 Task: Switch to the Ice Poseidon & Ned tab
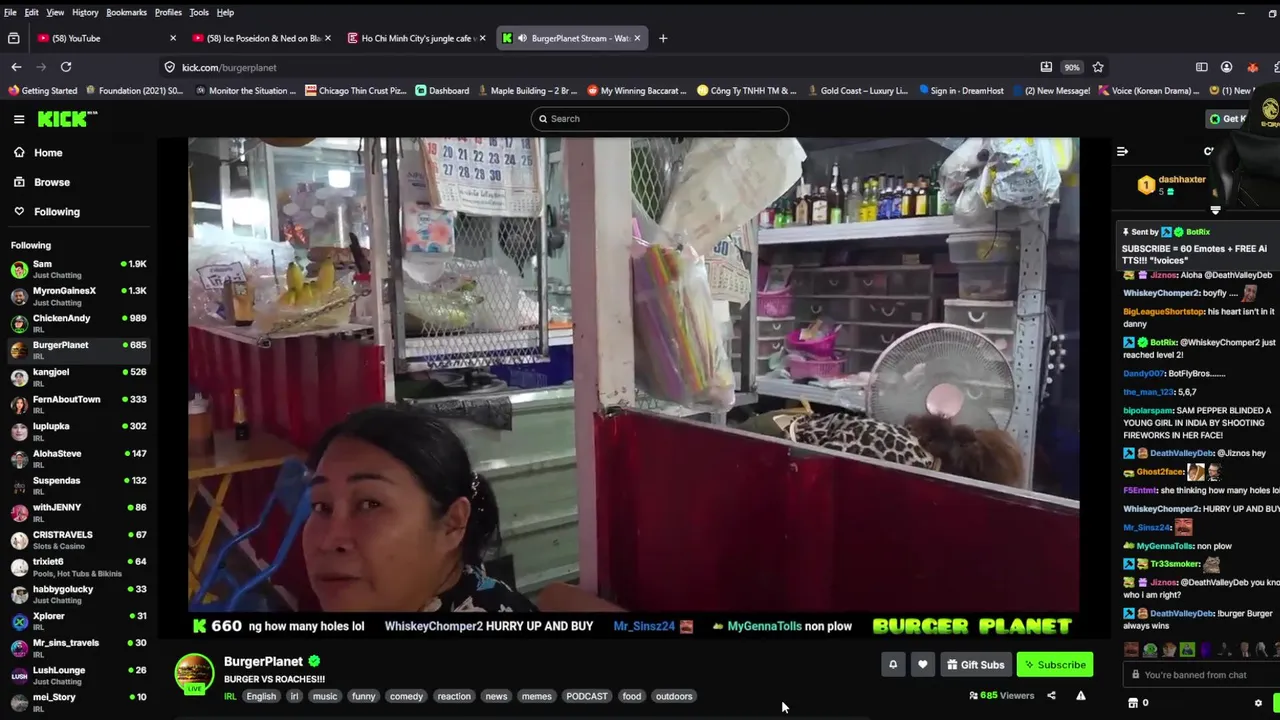pos(262,38)
